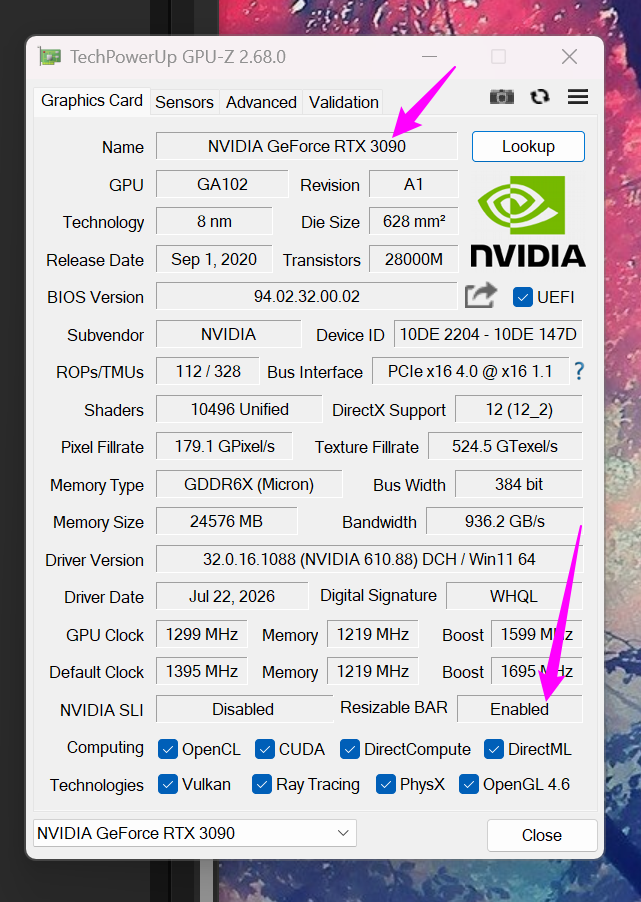This screenshot has height=902, width=641.
Task: Click the Revision value A1
Action: 414,184
